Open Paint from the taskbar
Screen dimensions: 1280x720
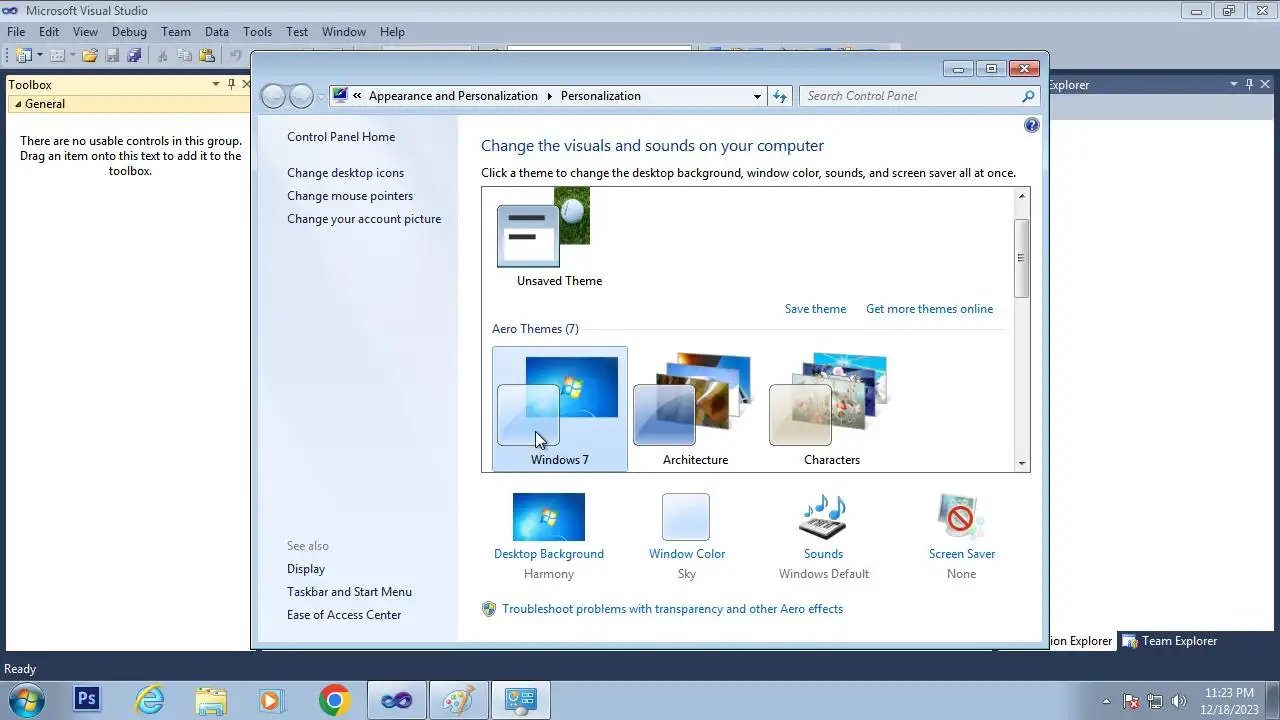coord(458,700)
